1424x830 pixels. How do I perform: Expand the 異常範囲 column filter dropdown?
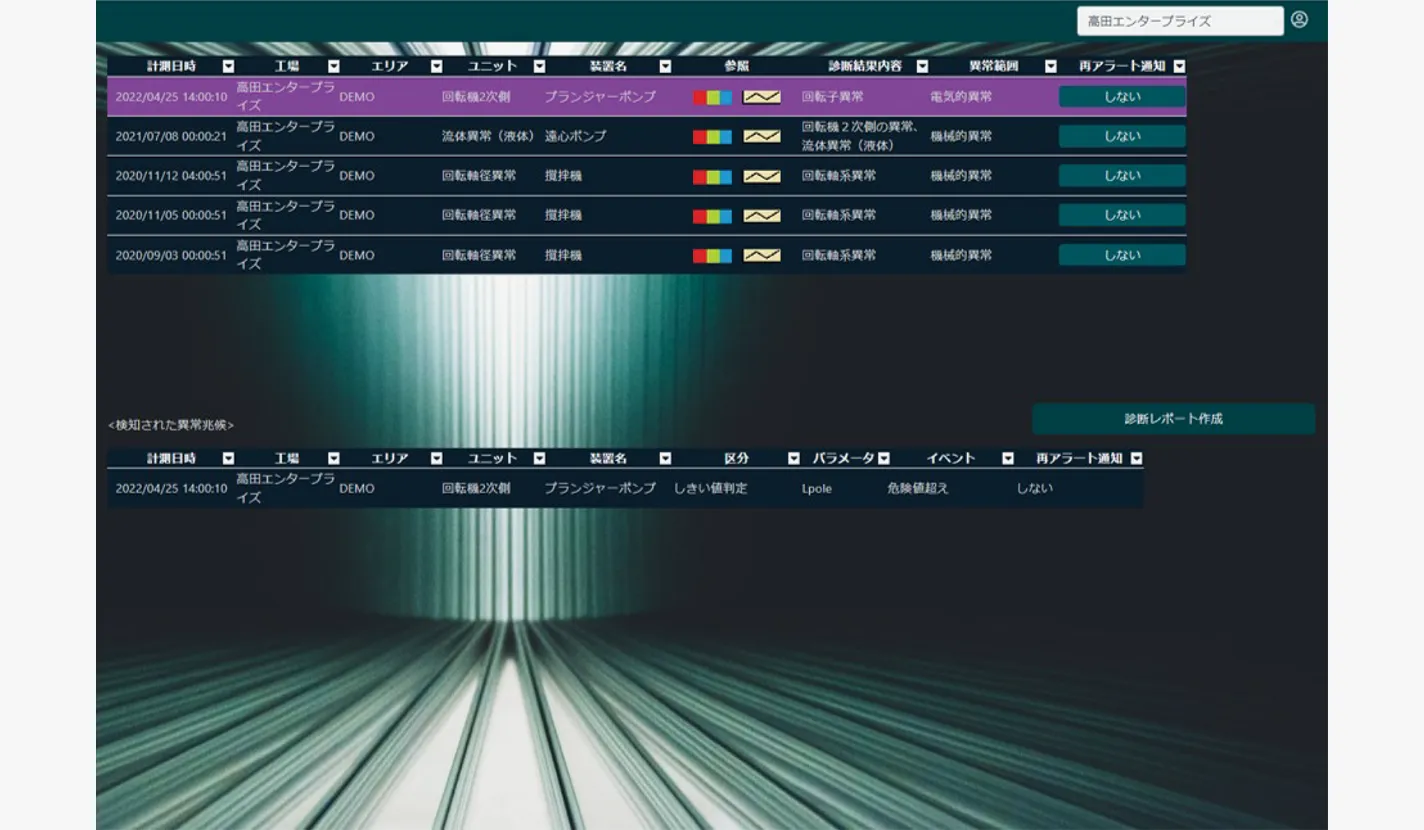click(1050, 66)
